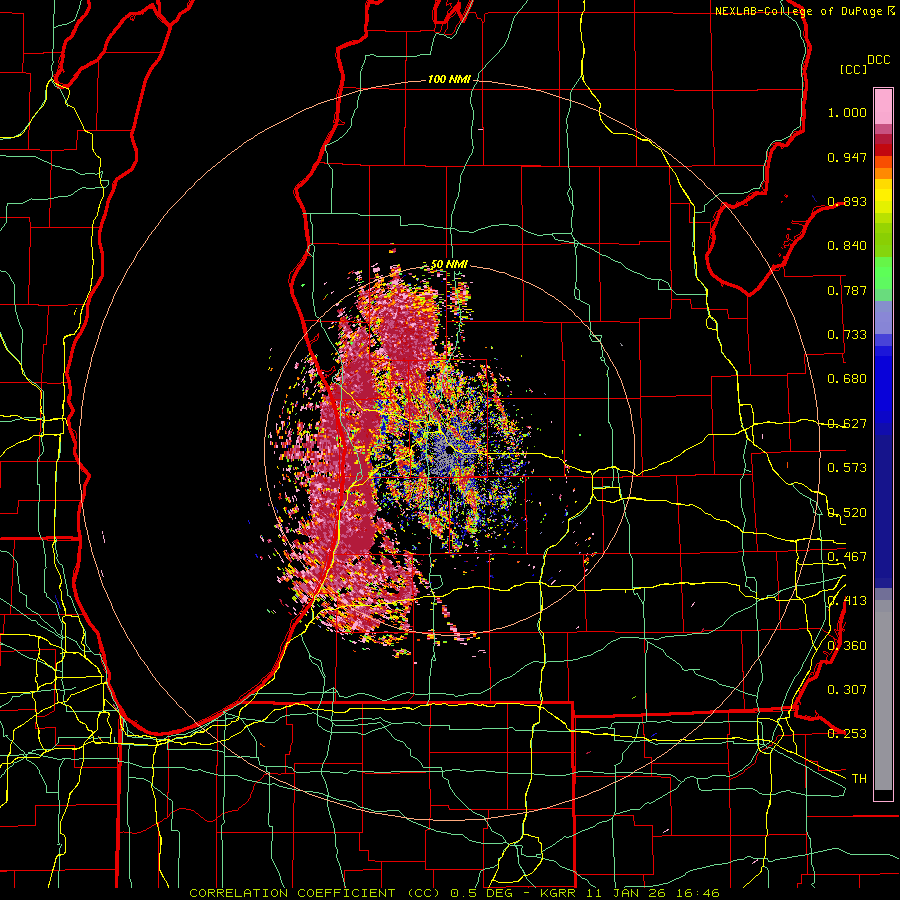Click the 0.307 legend value
This screenshot has height=900, width=900.
point(847,690)
